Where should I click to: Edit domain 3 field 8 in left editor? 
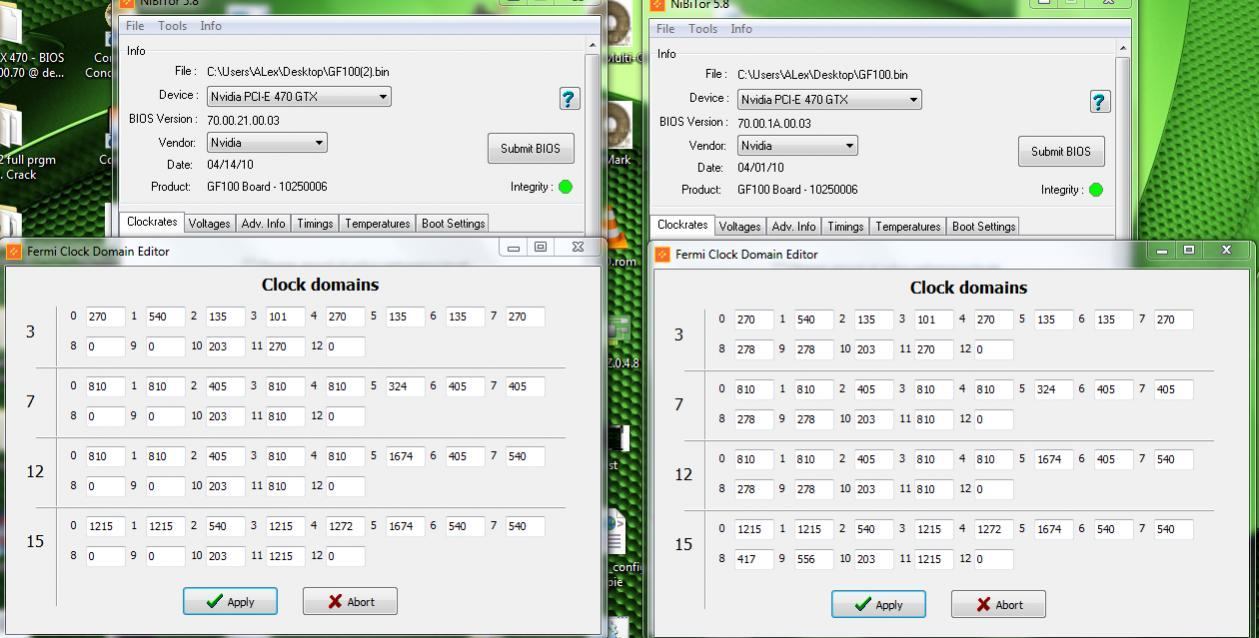pyautogui.click(x=105, y=347)
